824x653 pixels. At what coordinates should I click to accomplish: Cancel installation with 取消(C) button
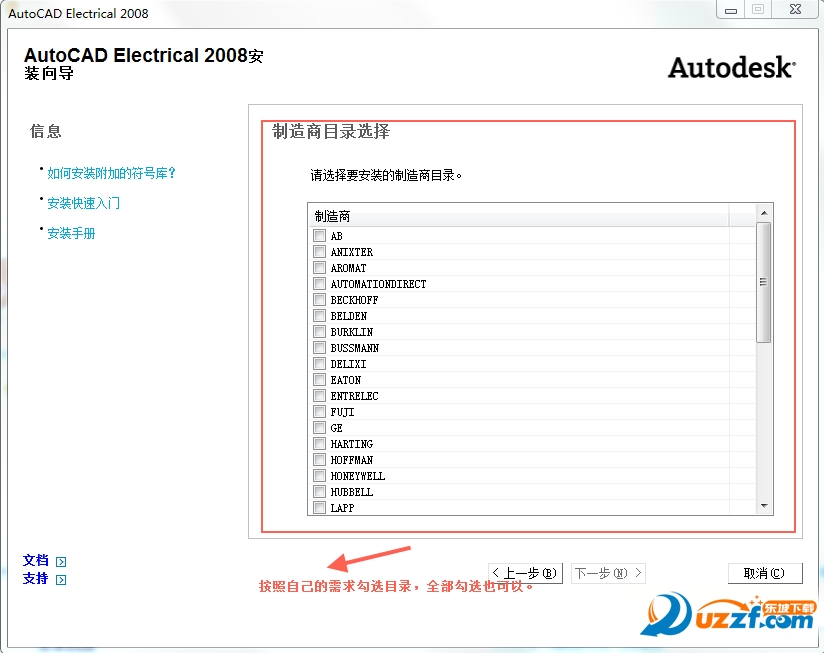(x=765, y=573)
